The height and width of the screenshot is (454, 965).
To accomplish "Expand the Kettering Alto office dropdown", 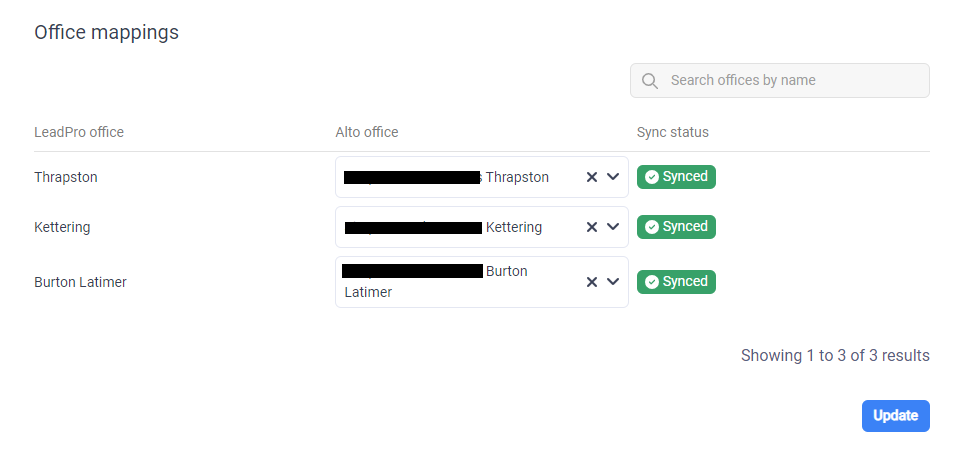I will [613, 227].
